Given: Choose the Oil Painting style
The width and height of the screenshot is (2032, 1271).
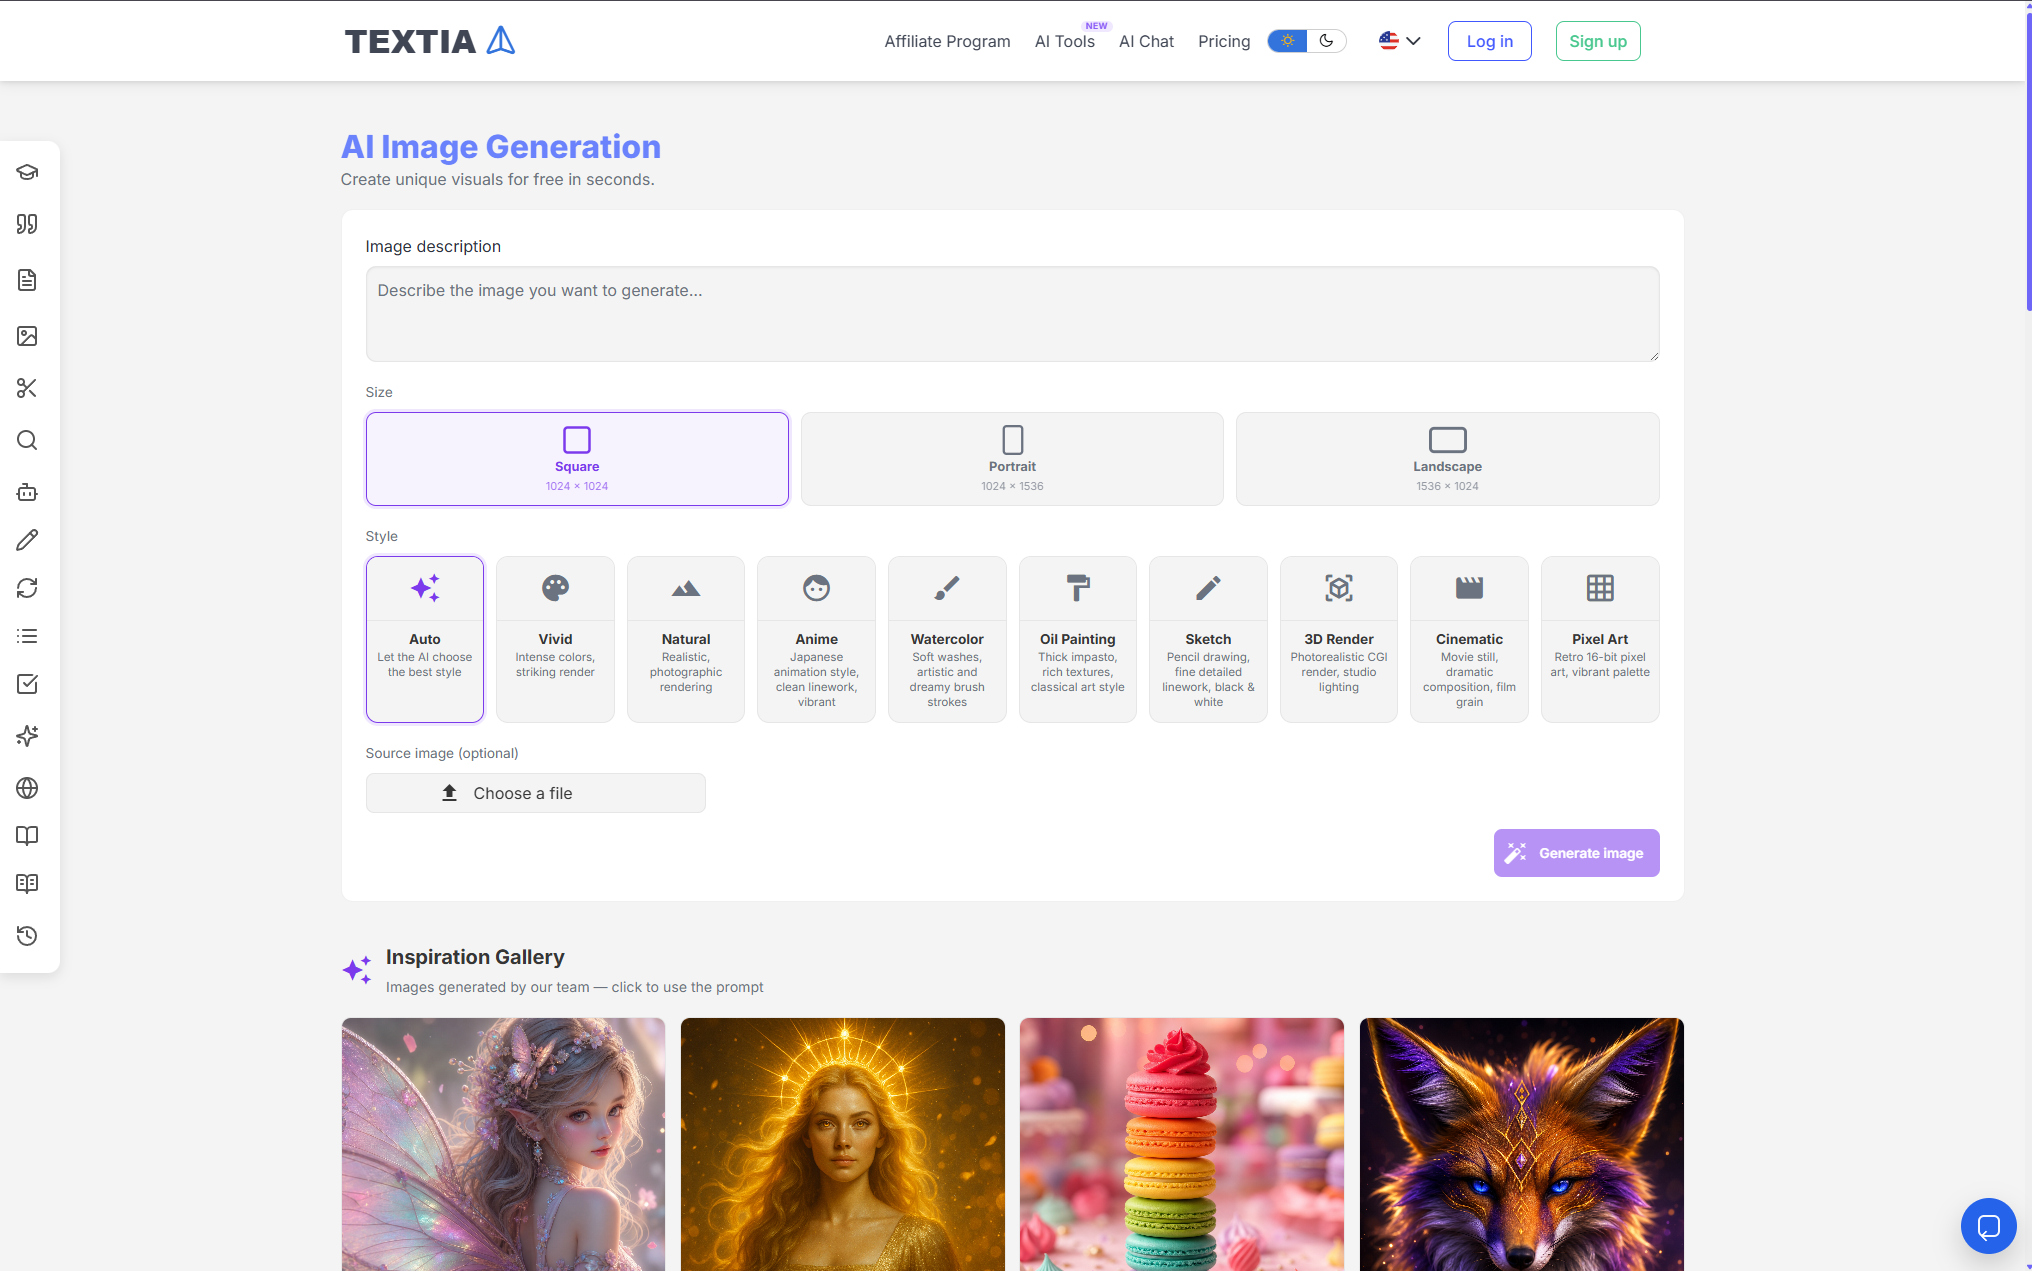Looking at the screenshot, I should point(1078,639).
